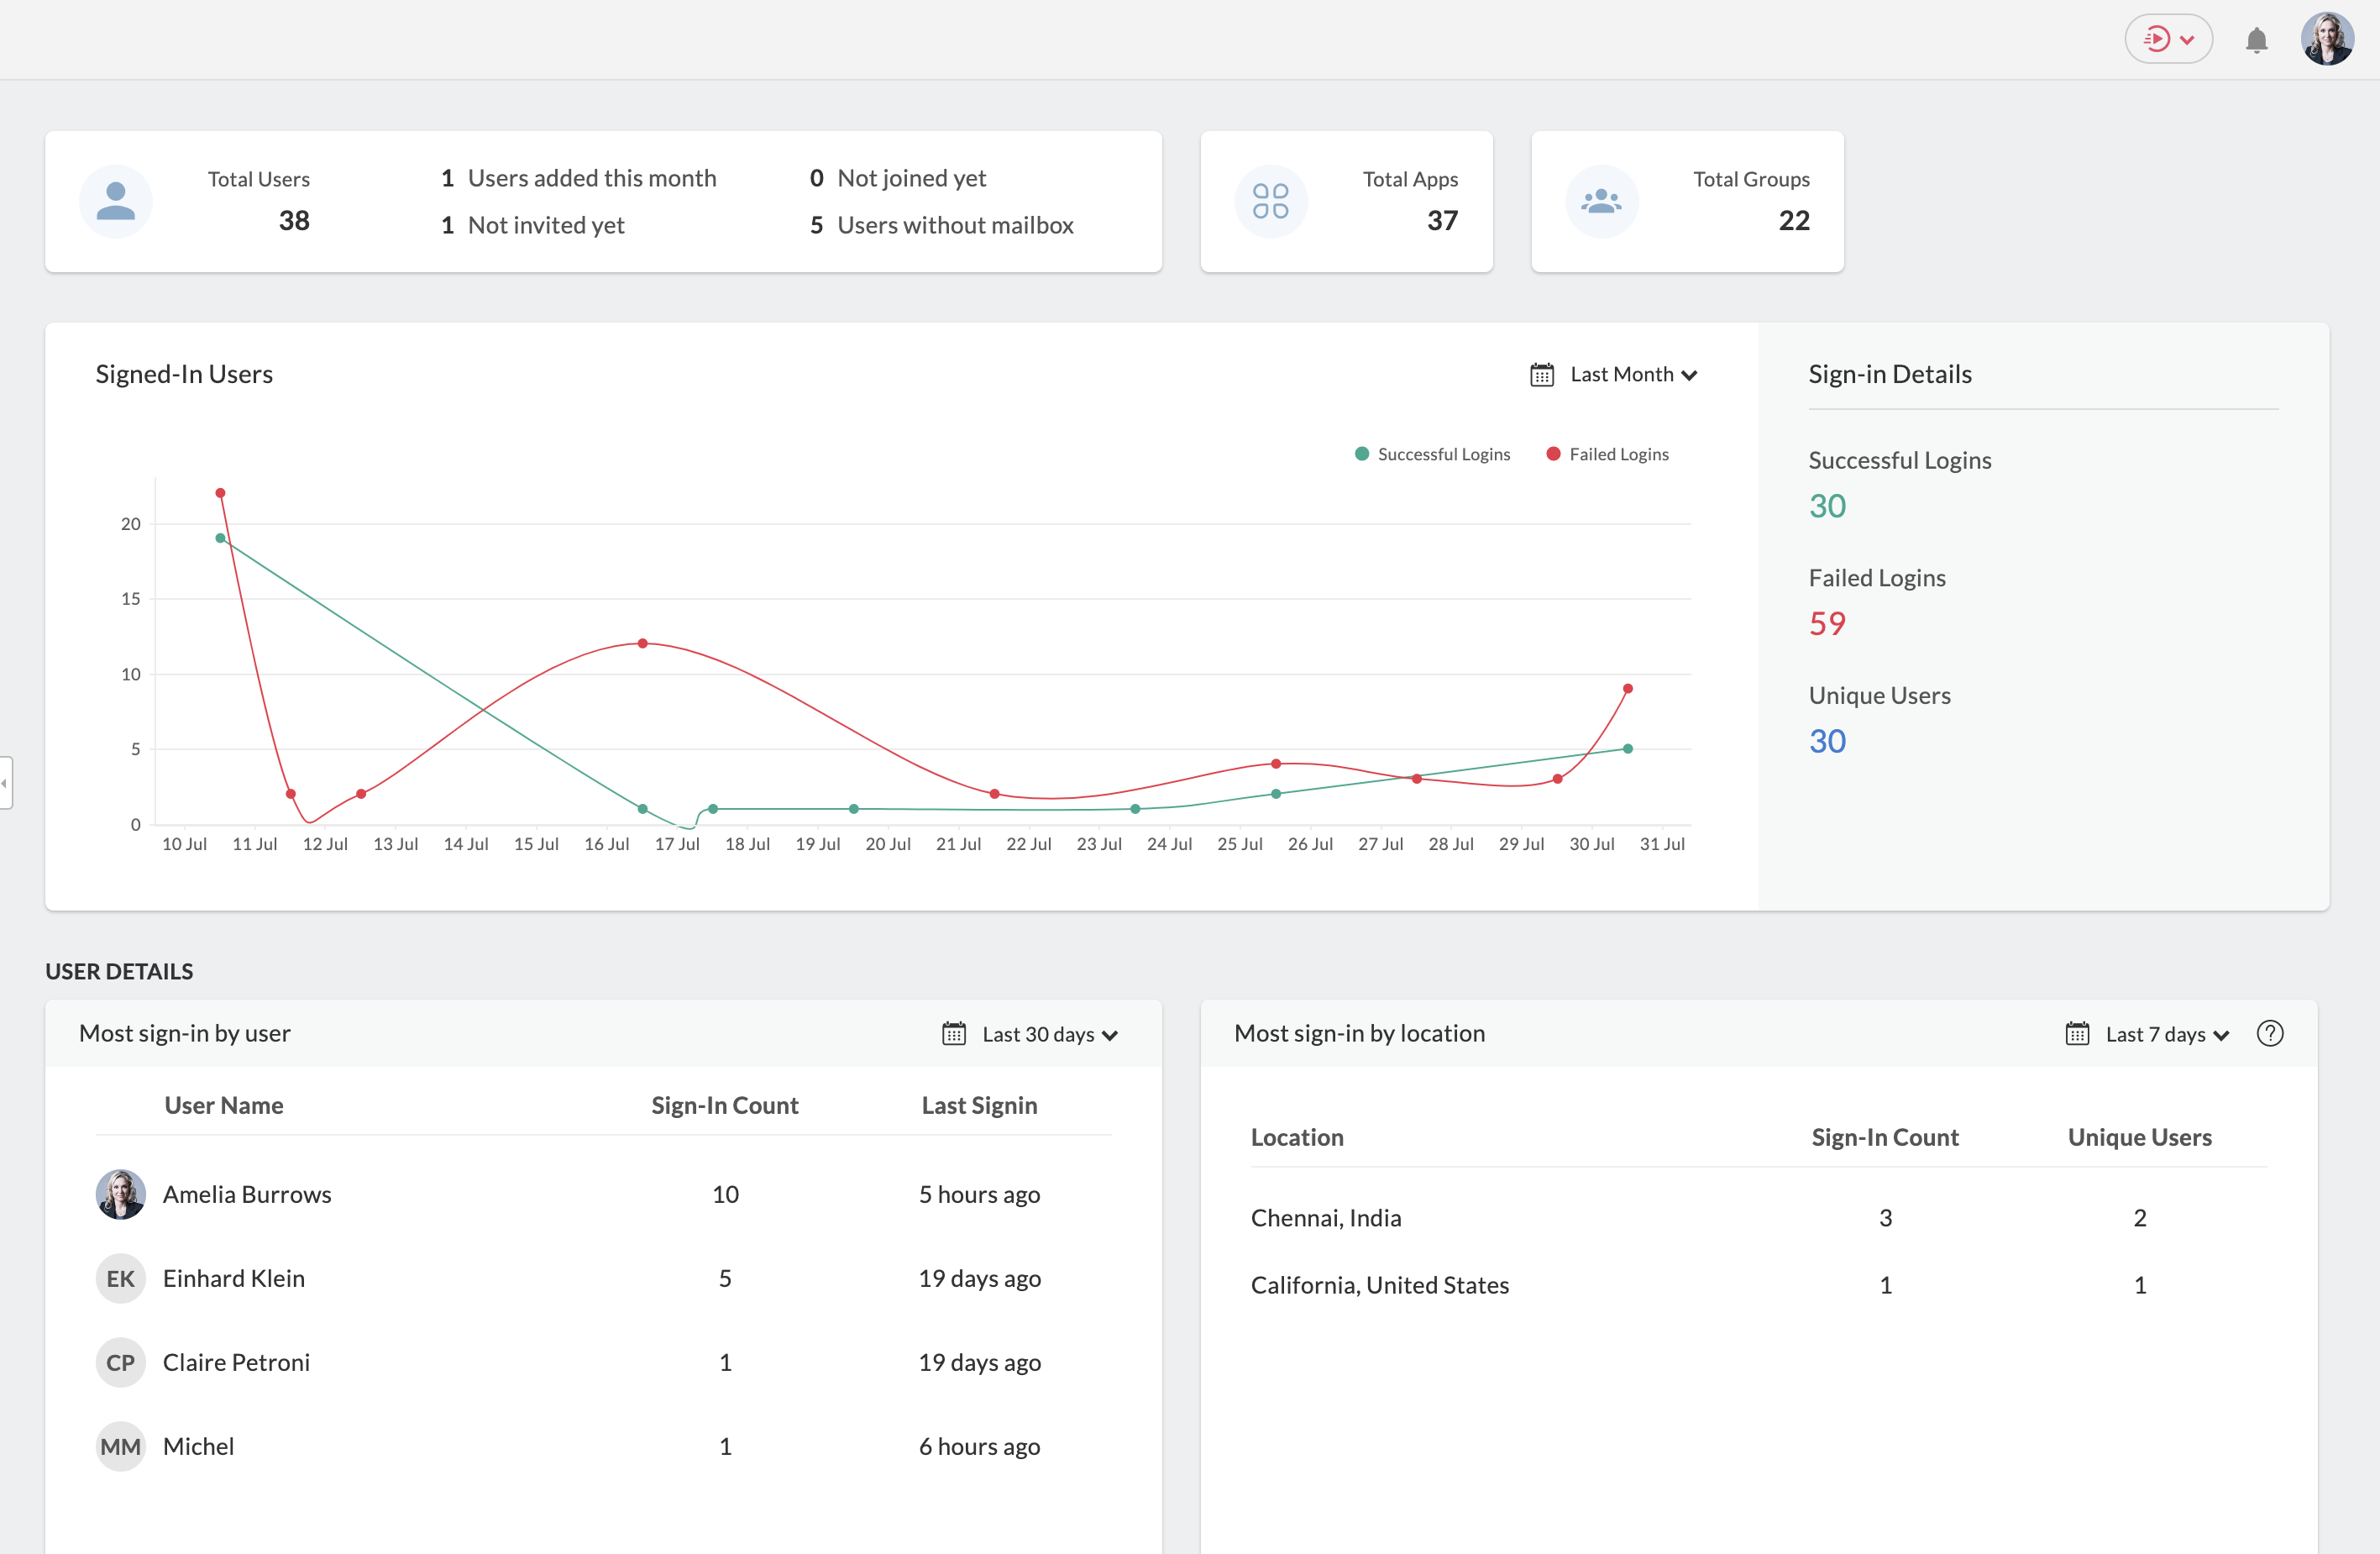This screenshot has height=1554, width=2380.
Task: Click the profile avatar in header
Action: coord(2327,40)
